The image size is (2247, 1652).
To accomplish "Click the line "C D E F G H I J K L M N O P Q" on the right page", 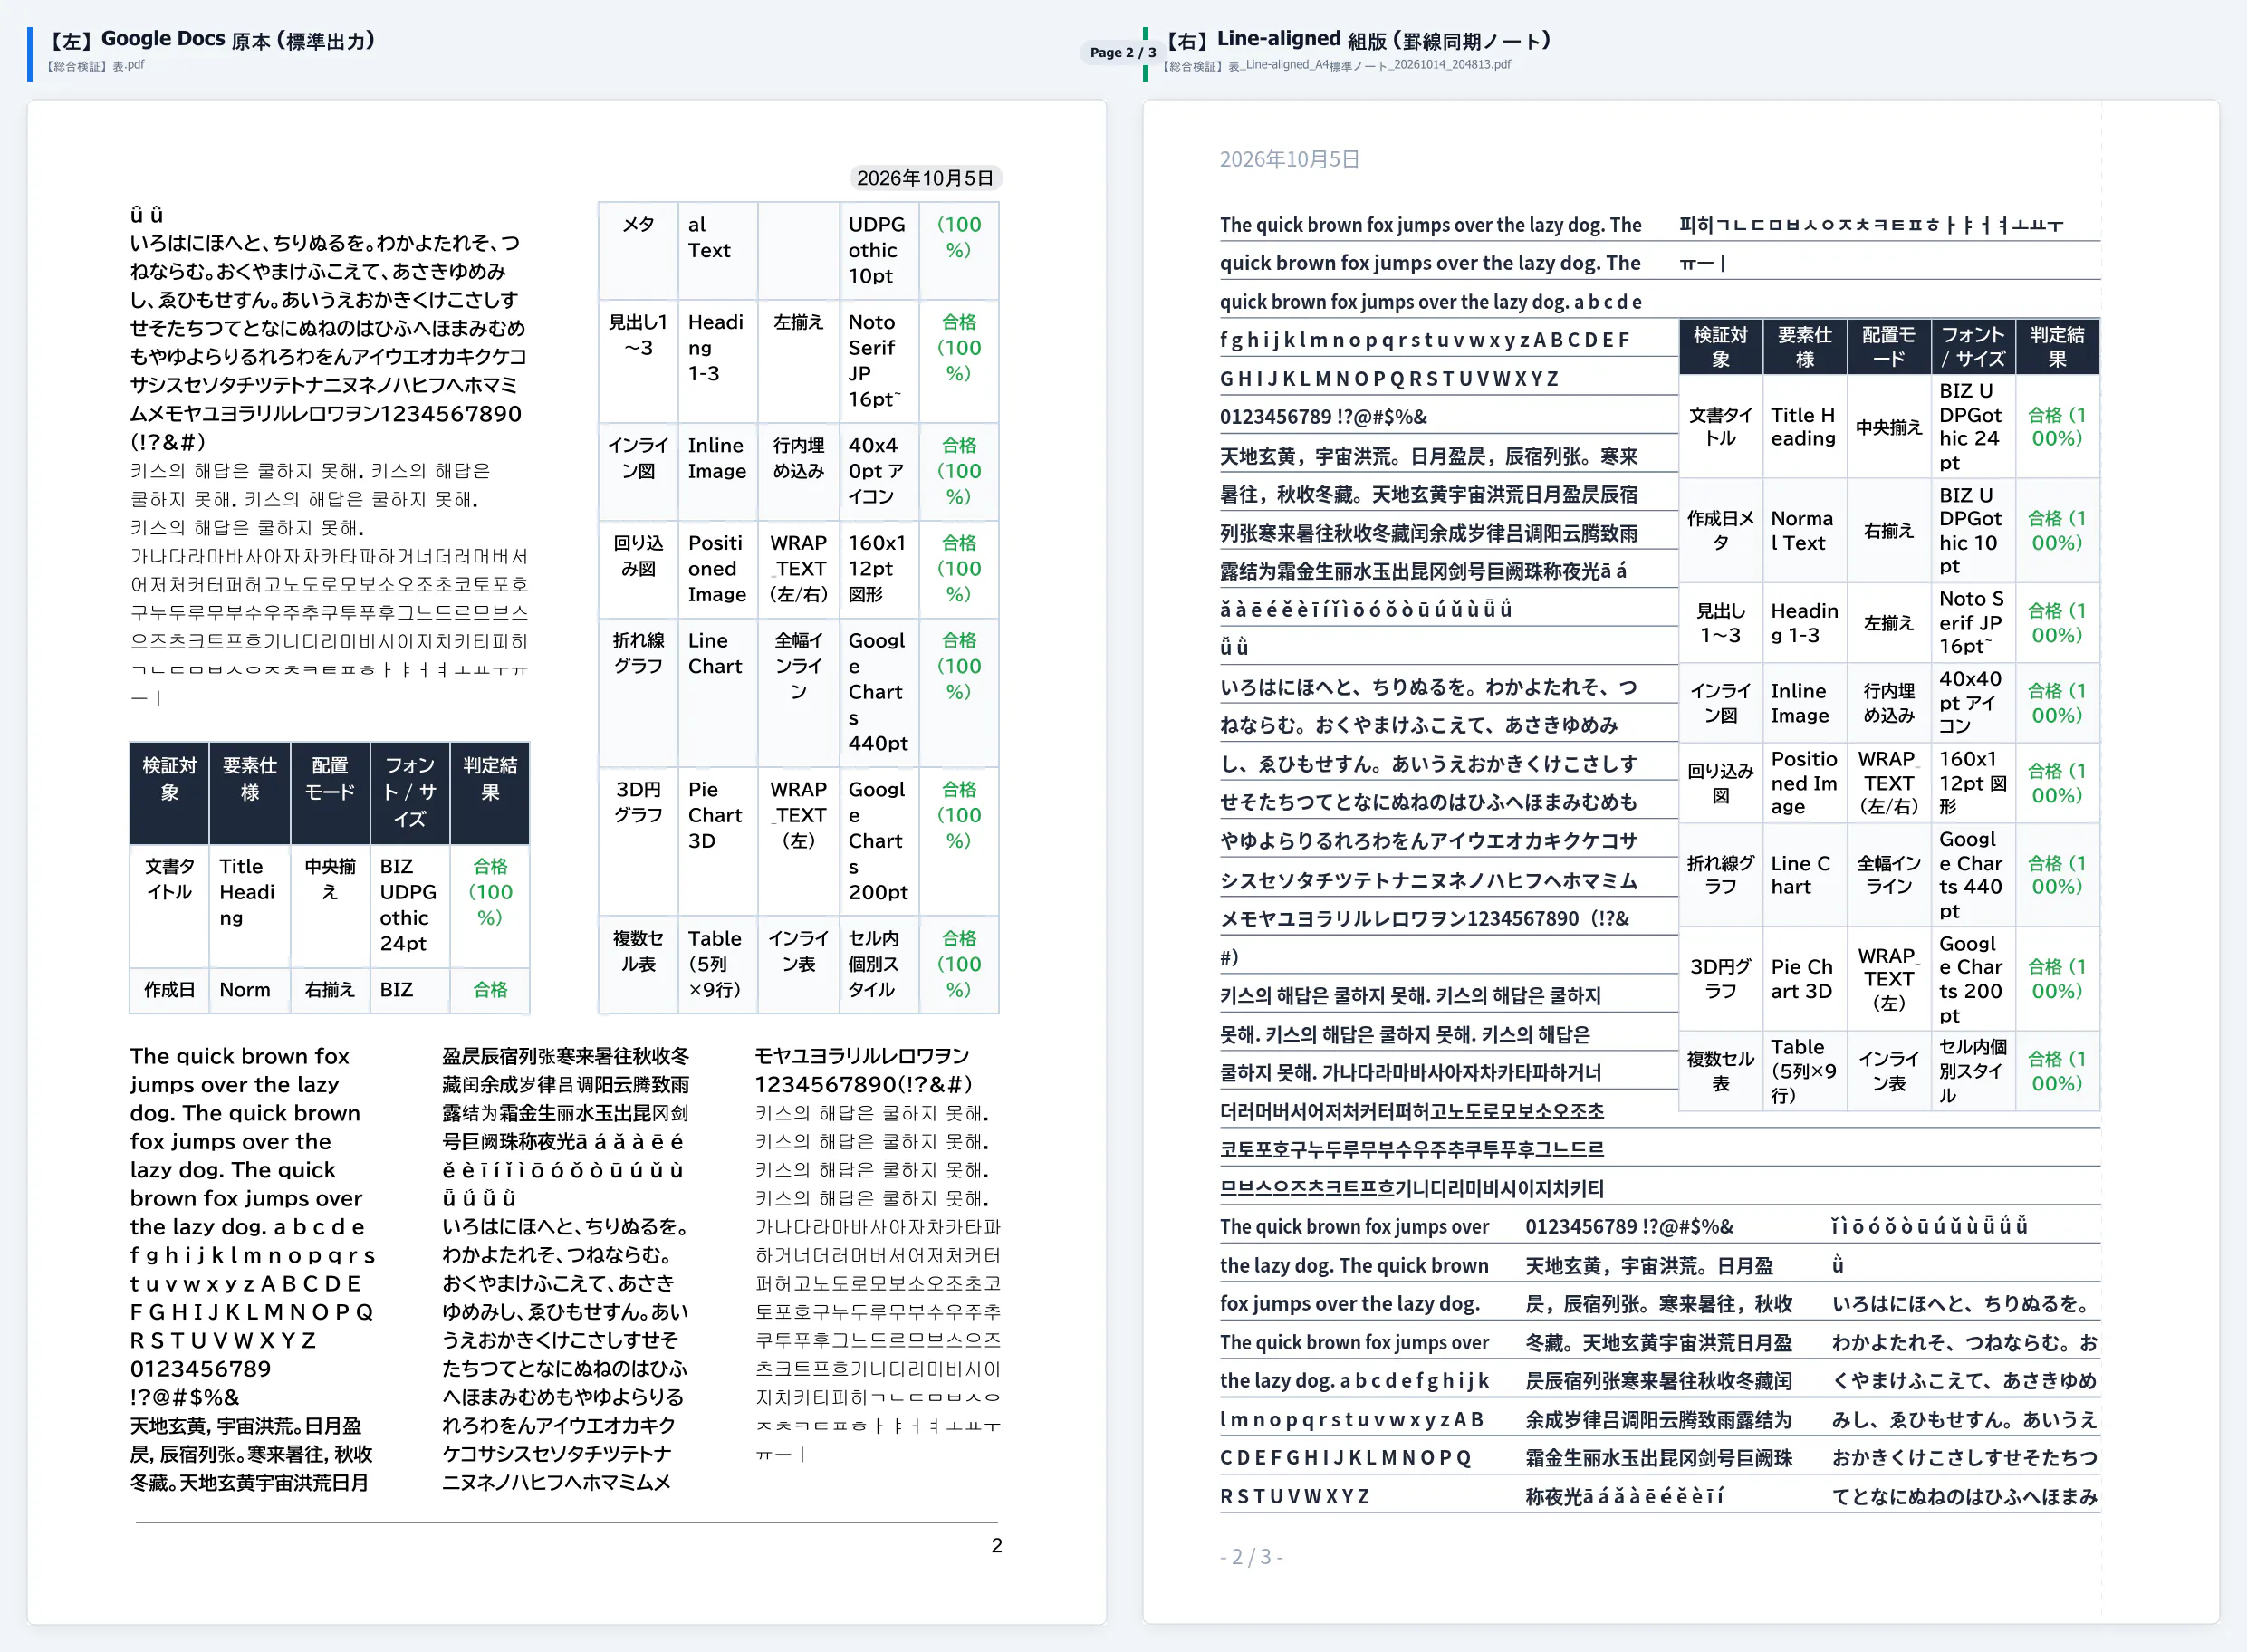I will tap(1346, 1458).
